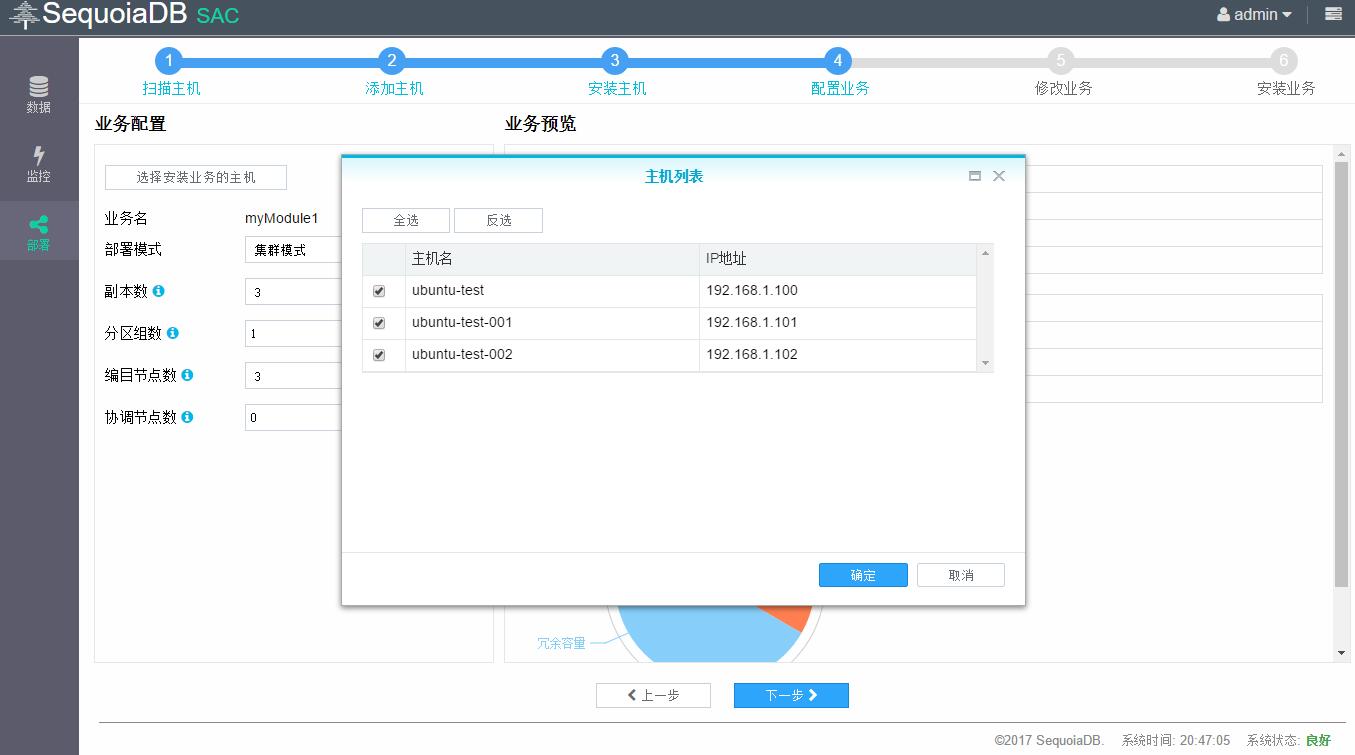
Task: Confirm with the 确定 button
Action: pyautogui.click(x=863, y=575)
